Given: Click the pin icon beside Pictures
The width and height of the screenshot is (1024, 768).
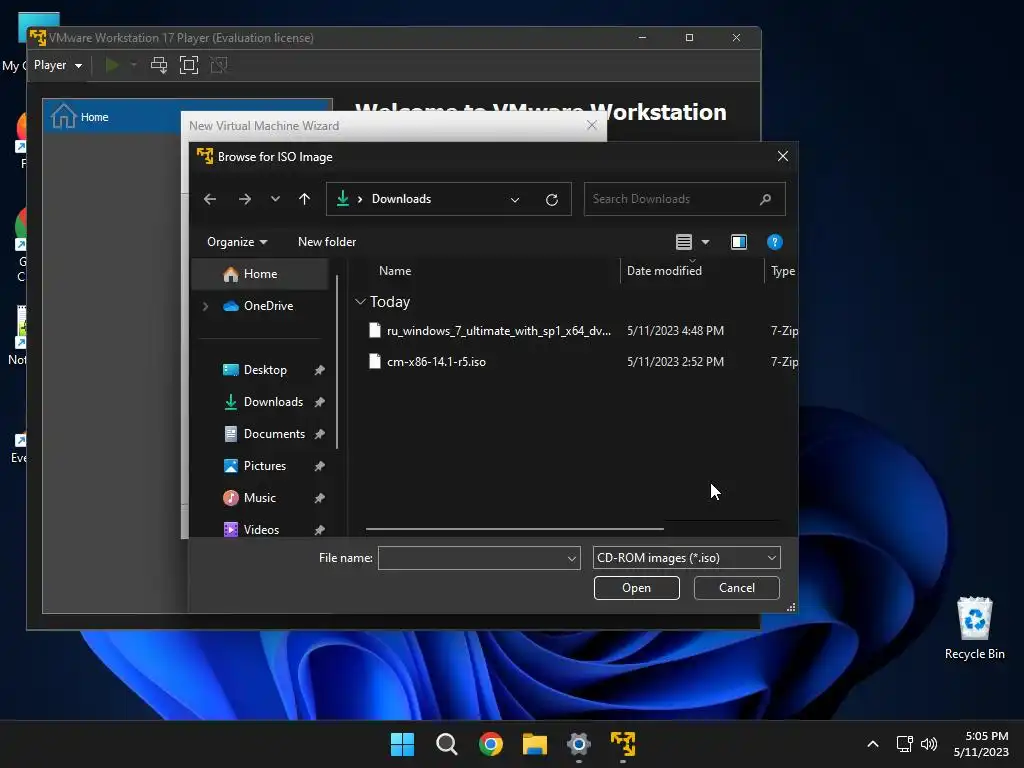Looking at the screenshot, I should 319,466.
